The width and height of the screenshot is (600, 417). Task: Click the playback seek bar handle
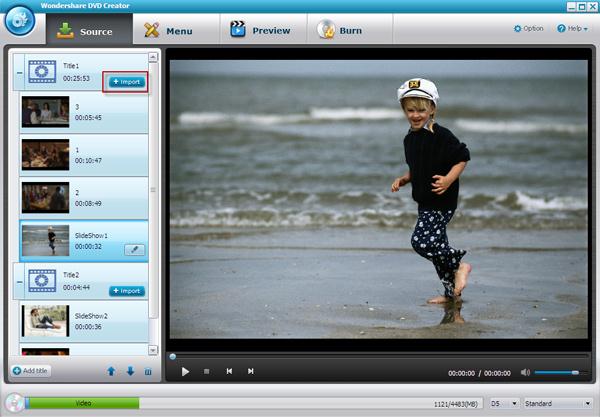click(173, 357)
